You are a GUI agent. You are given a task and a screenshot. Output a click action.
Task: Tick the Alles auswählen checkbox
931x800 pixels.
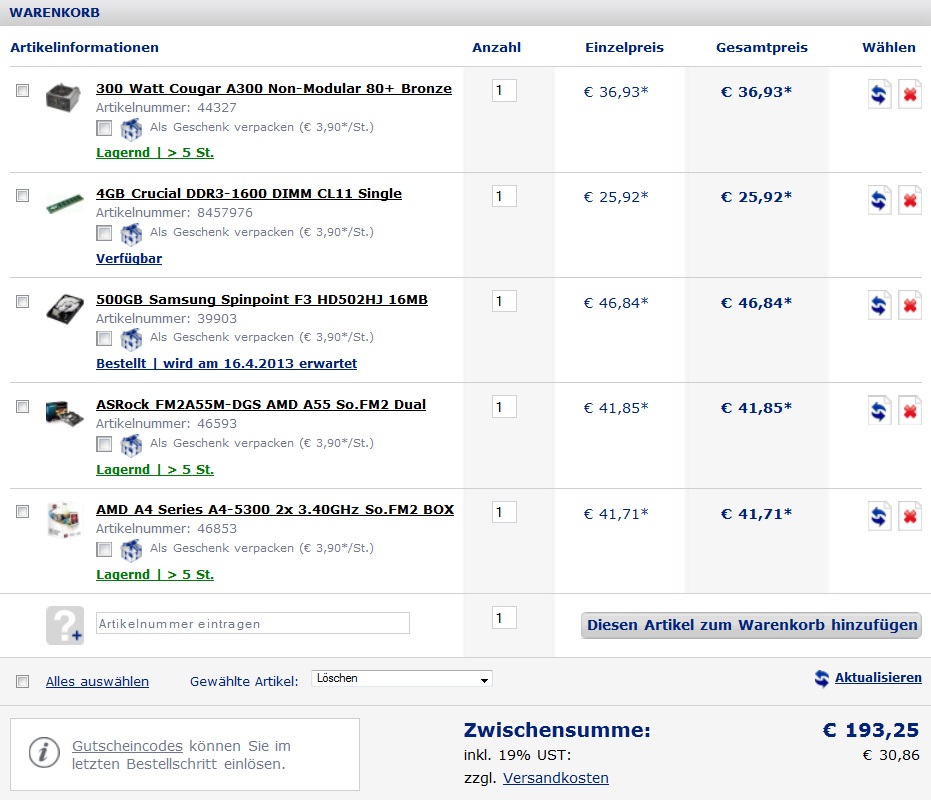[23, 681]
